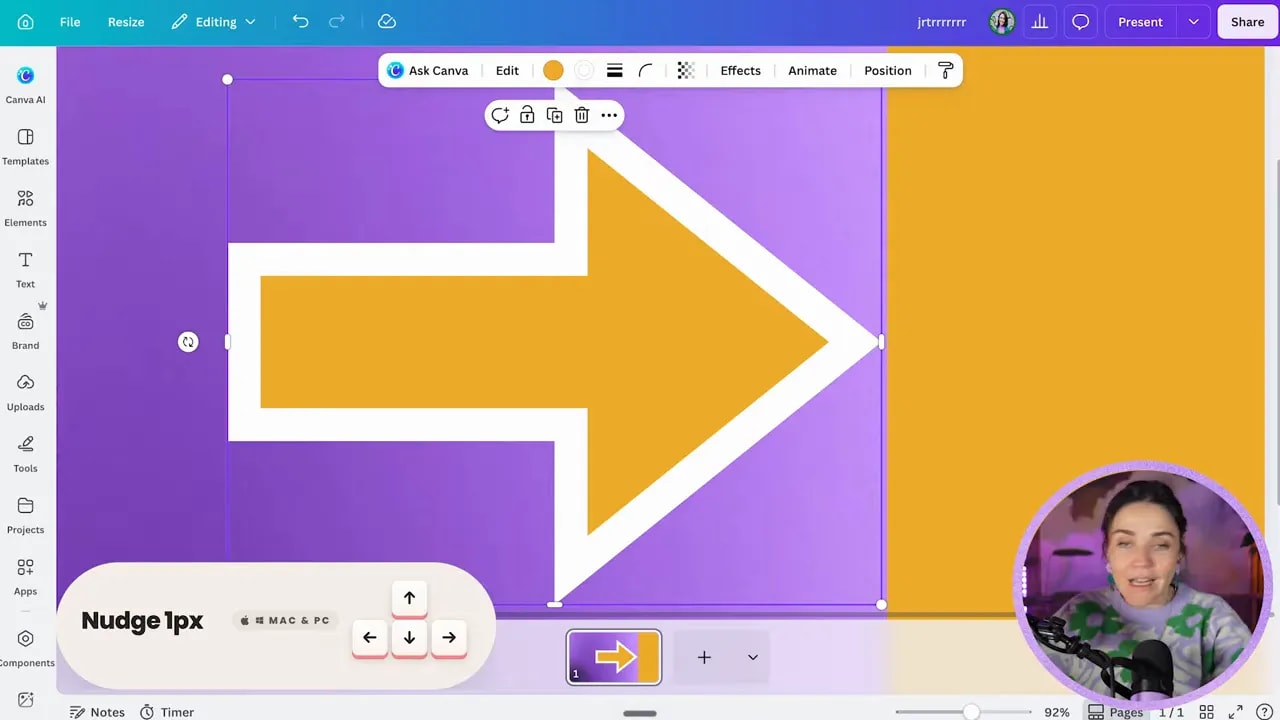This screenshot has height=720, width=1280.
Task: Check cloud save status icon
Action: [x=387, y=22]
